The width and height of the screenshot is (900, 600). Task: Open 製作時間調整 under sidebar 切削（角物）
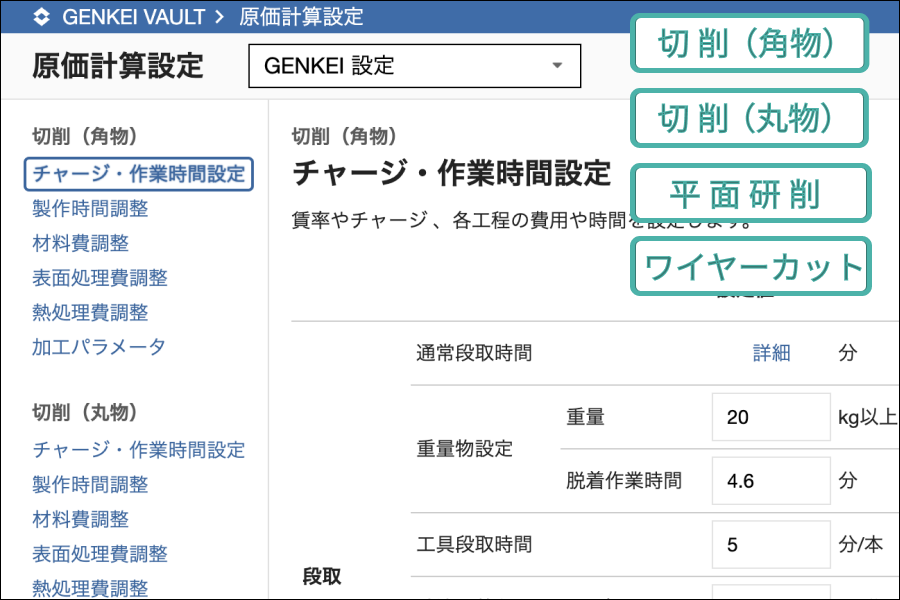(90, 209)
